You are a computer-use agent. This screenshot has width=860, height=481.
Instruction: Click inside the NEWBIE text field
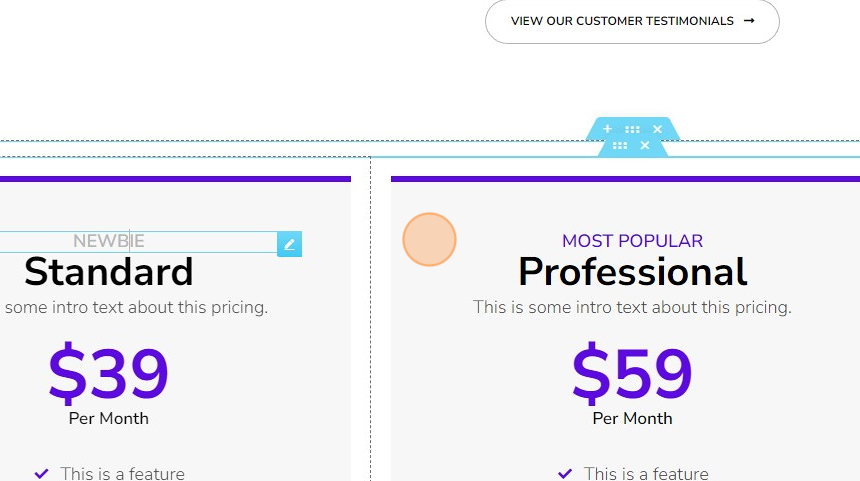click(138, 242)
